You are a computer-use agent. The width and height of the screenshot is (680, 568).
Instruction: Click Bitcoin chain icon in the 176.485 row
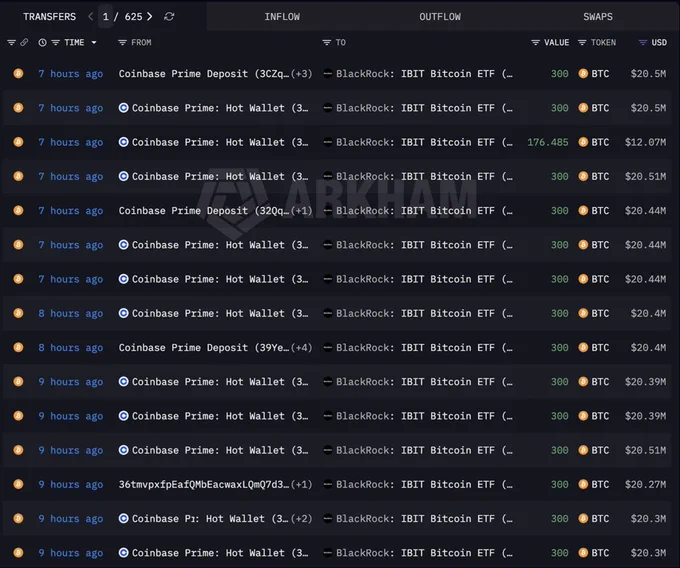18,142
